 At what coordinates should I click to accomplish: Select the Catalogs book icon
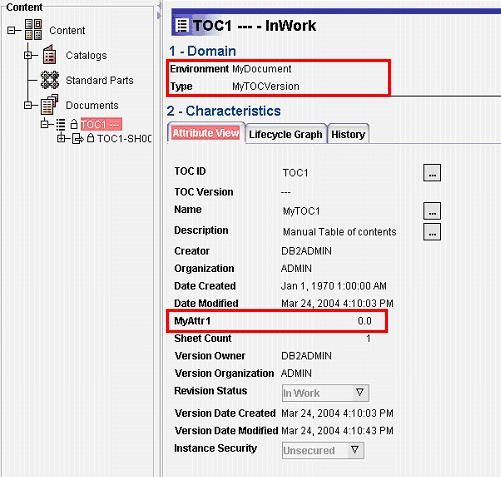point(49,54)
